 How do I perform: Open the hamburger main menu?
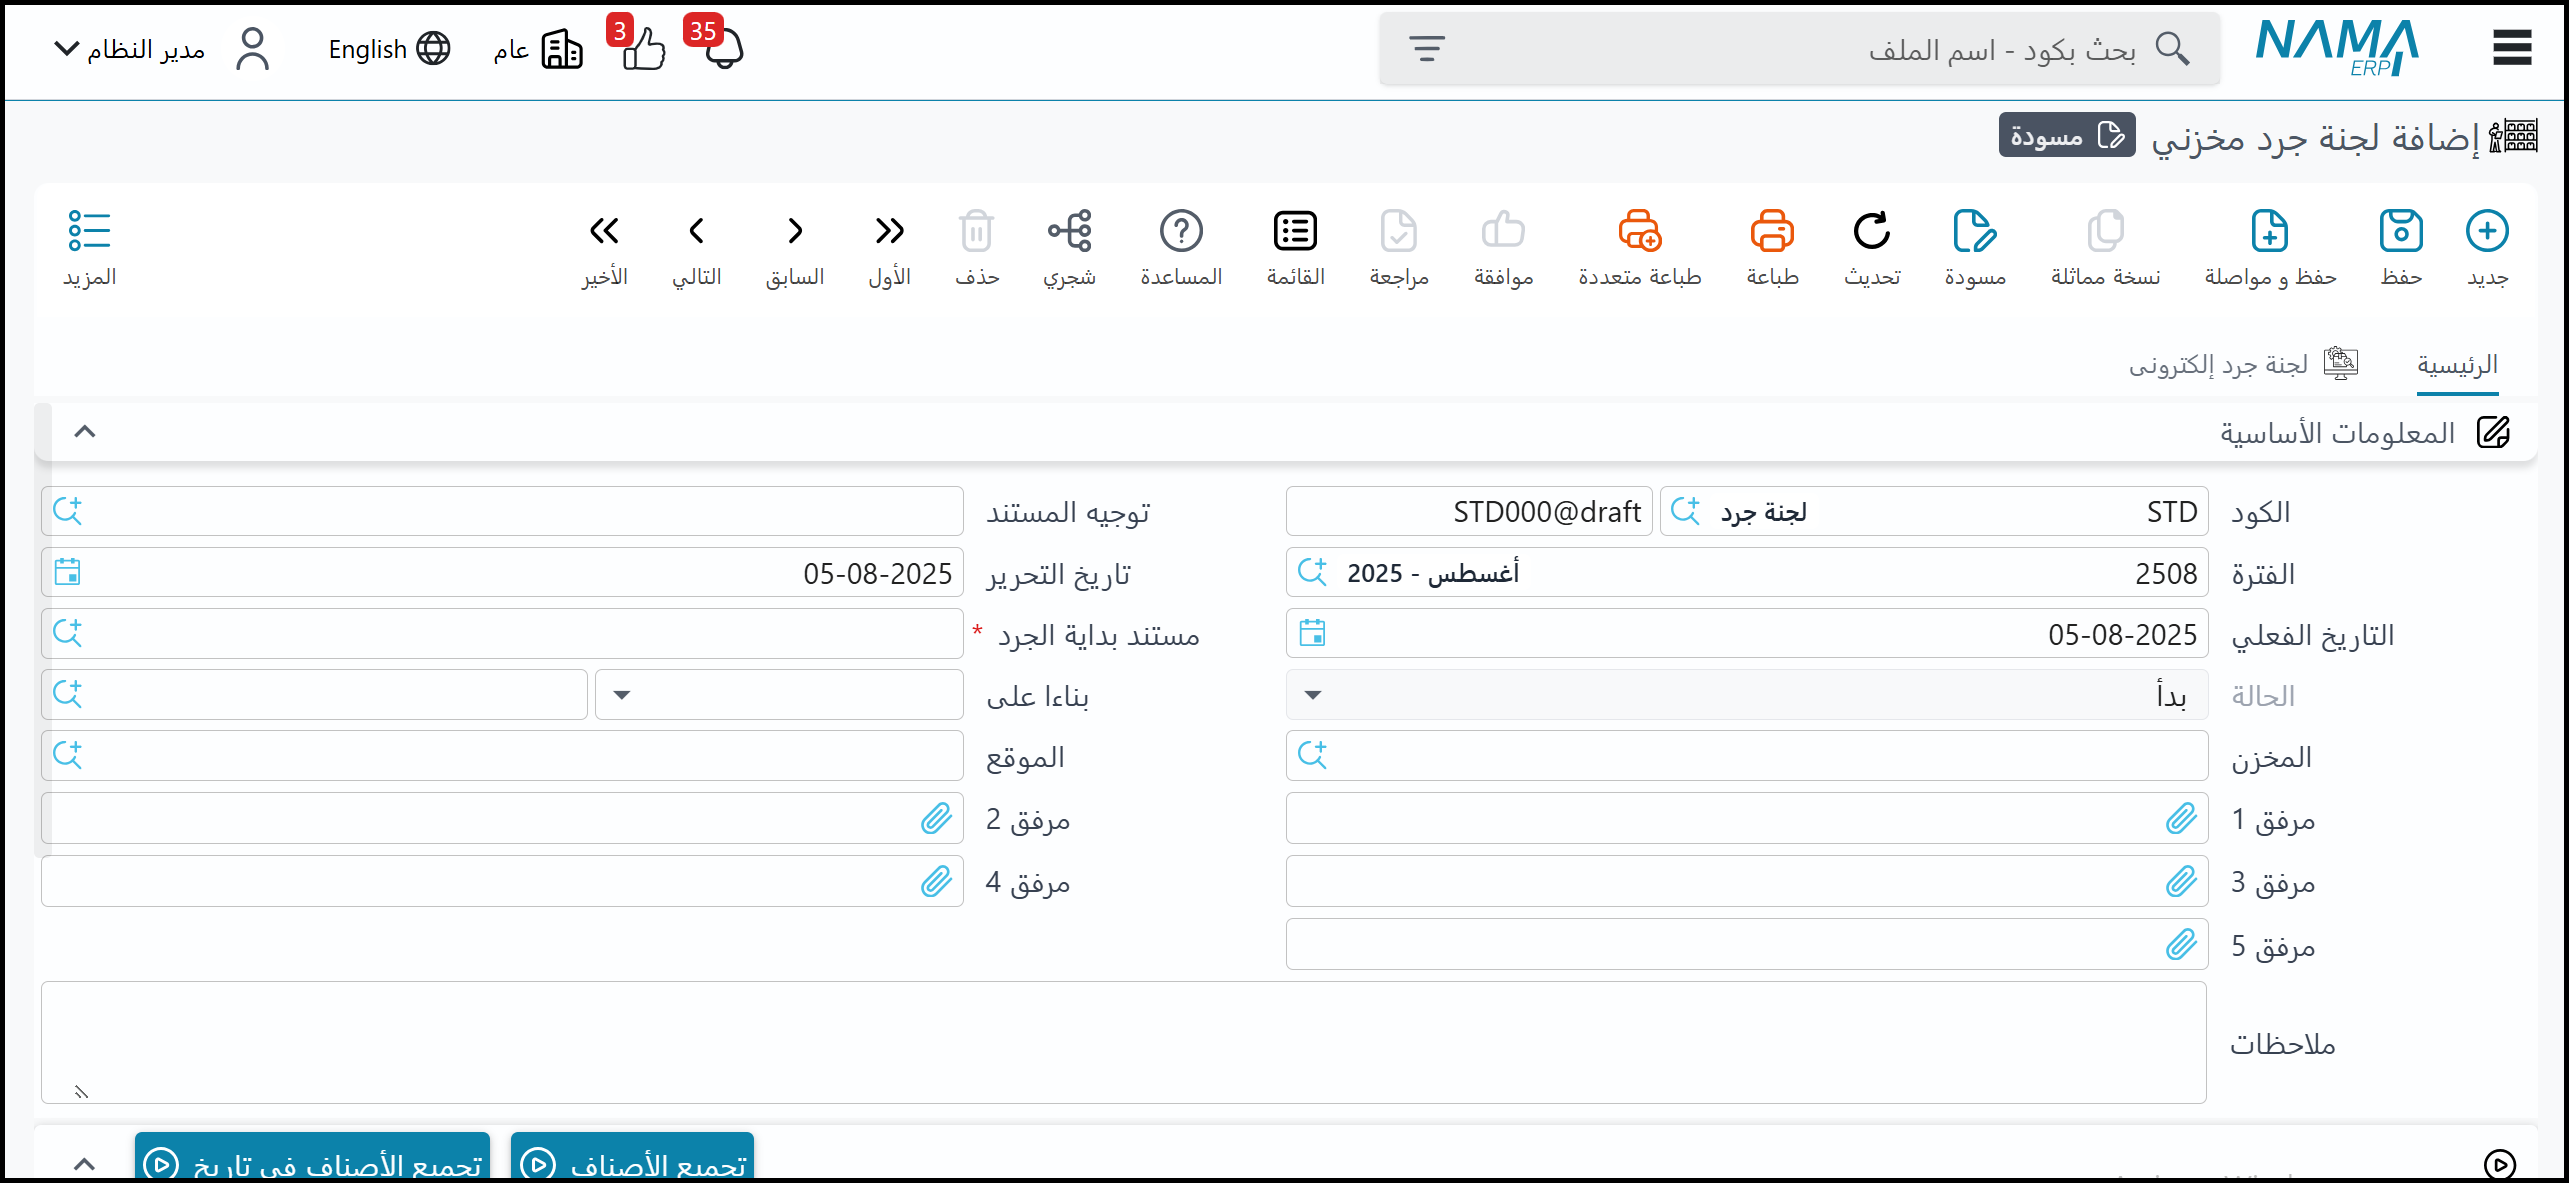2511,48
